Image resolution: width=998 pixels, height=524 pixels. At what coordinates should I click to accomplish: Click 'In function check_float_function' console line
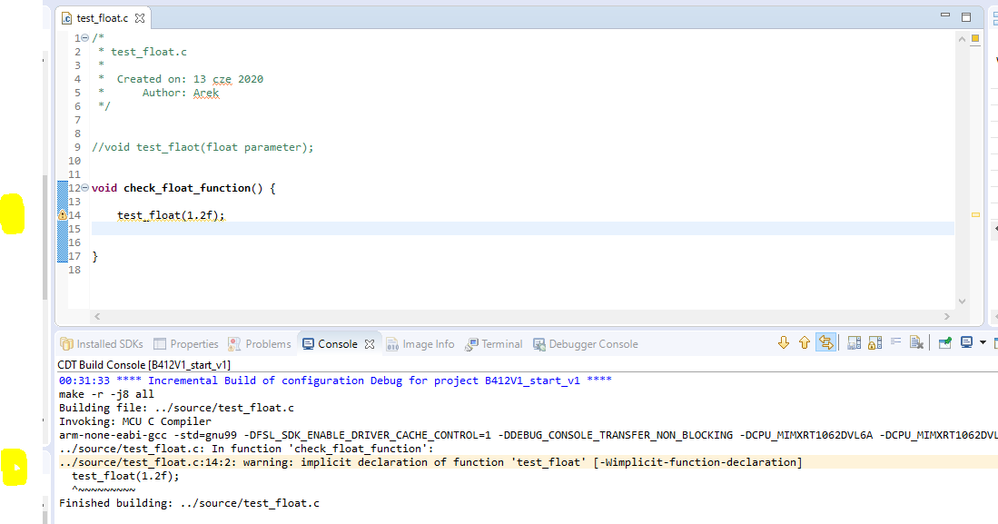(246, 448)
